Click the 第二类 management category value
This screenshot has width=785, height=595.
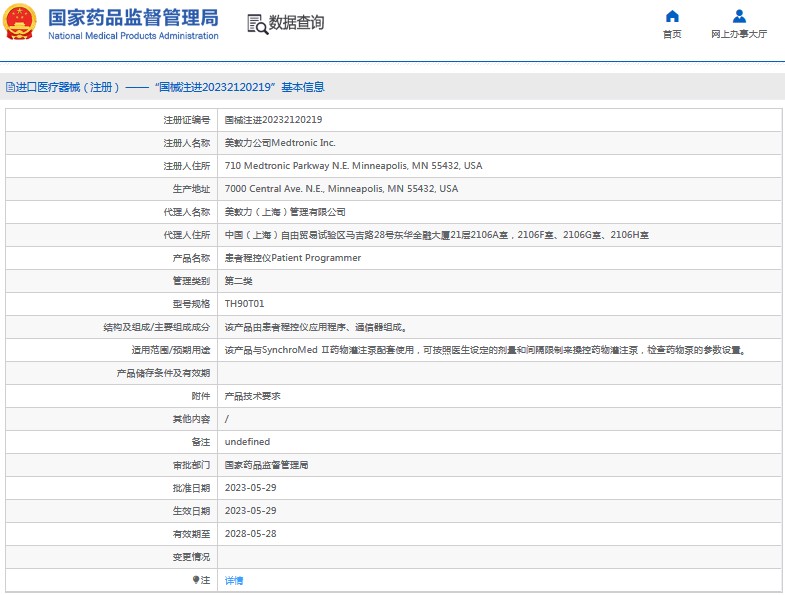[239, 281]
